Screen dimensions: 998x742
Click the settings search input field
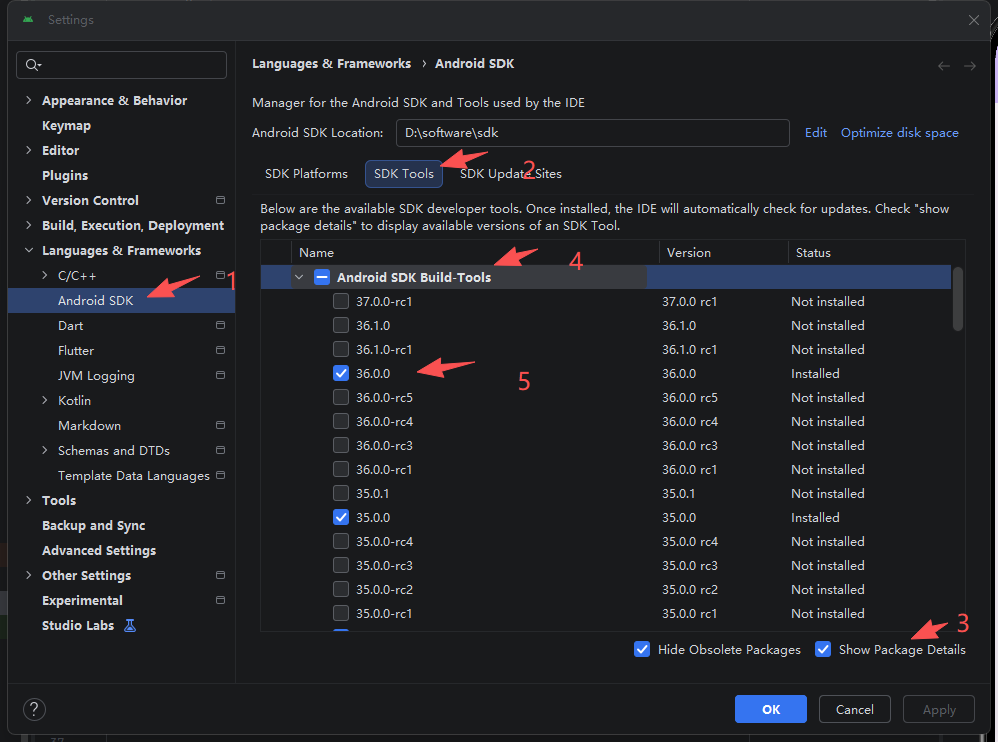121,65
